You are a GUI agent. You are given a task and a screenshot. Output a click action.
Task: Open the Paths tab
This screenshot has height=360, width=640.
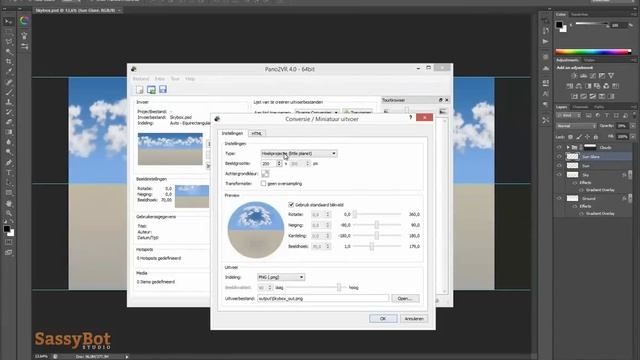click(x=599, y=107)
